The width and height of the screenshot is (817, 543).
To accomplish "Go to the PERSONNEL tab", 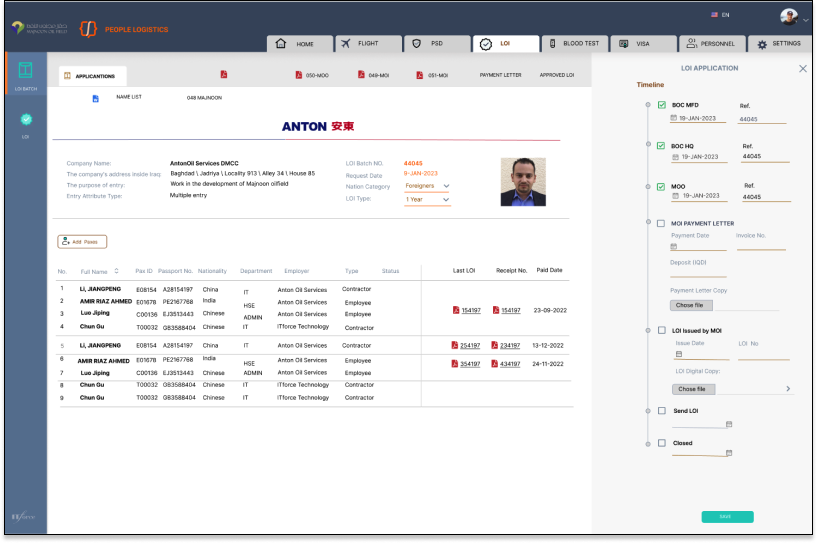I will point(712,44).
